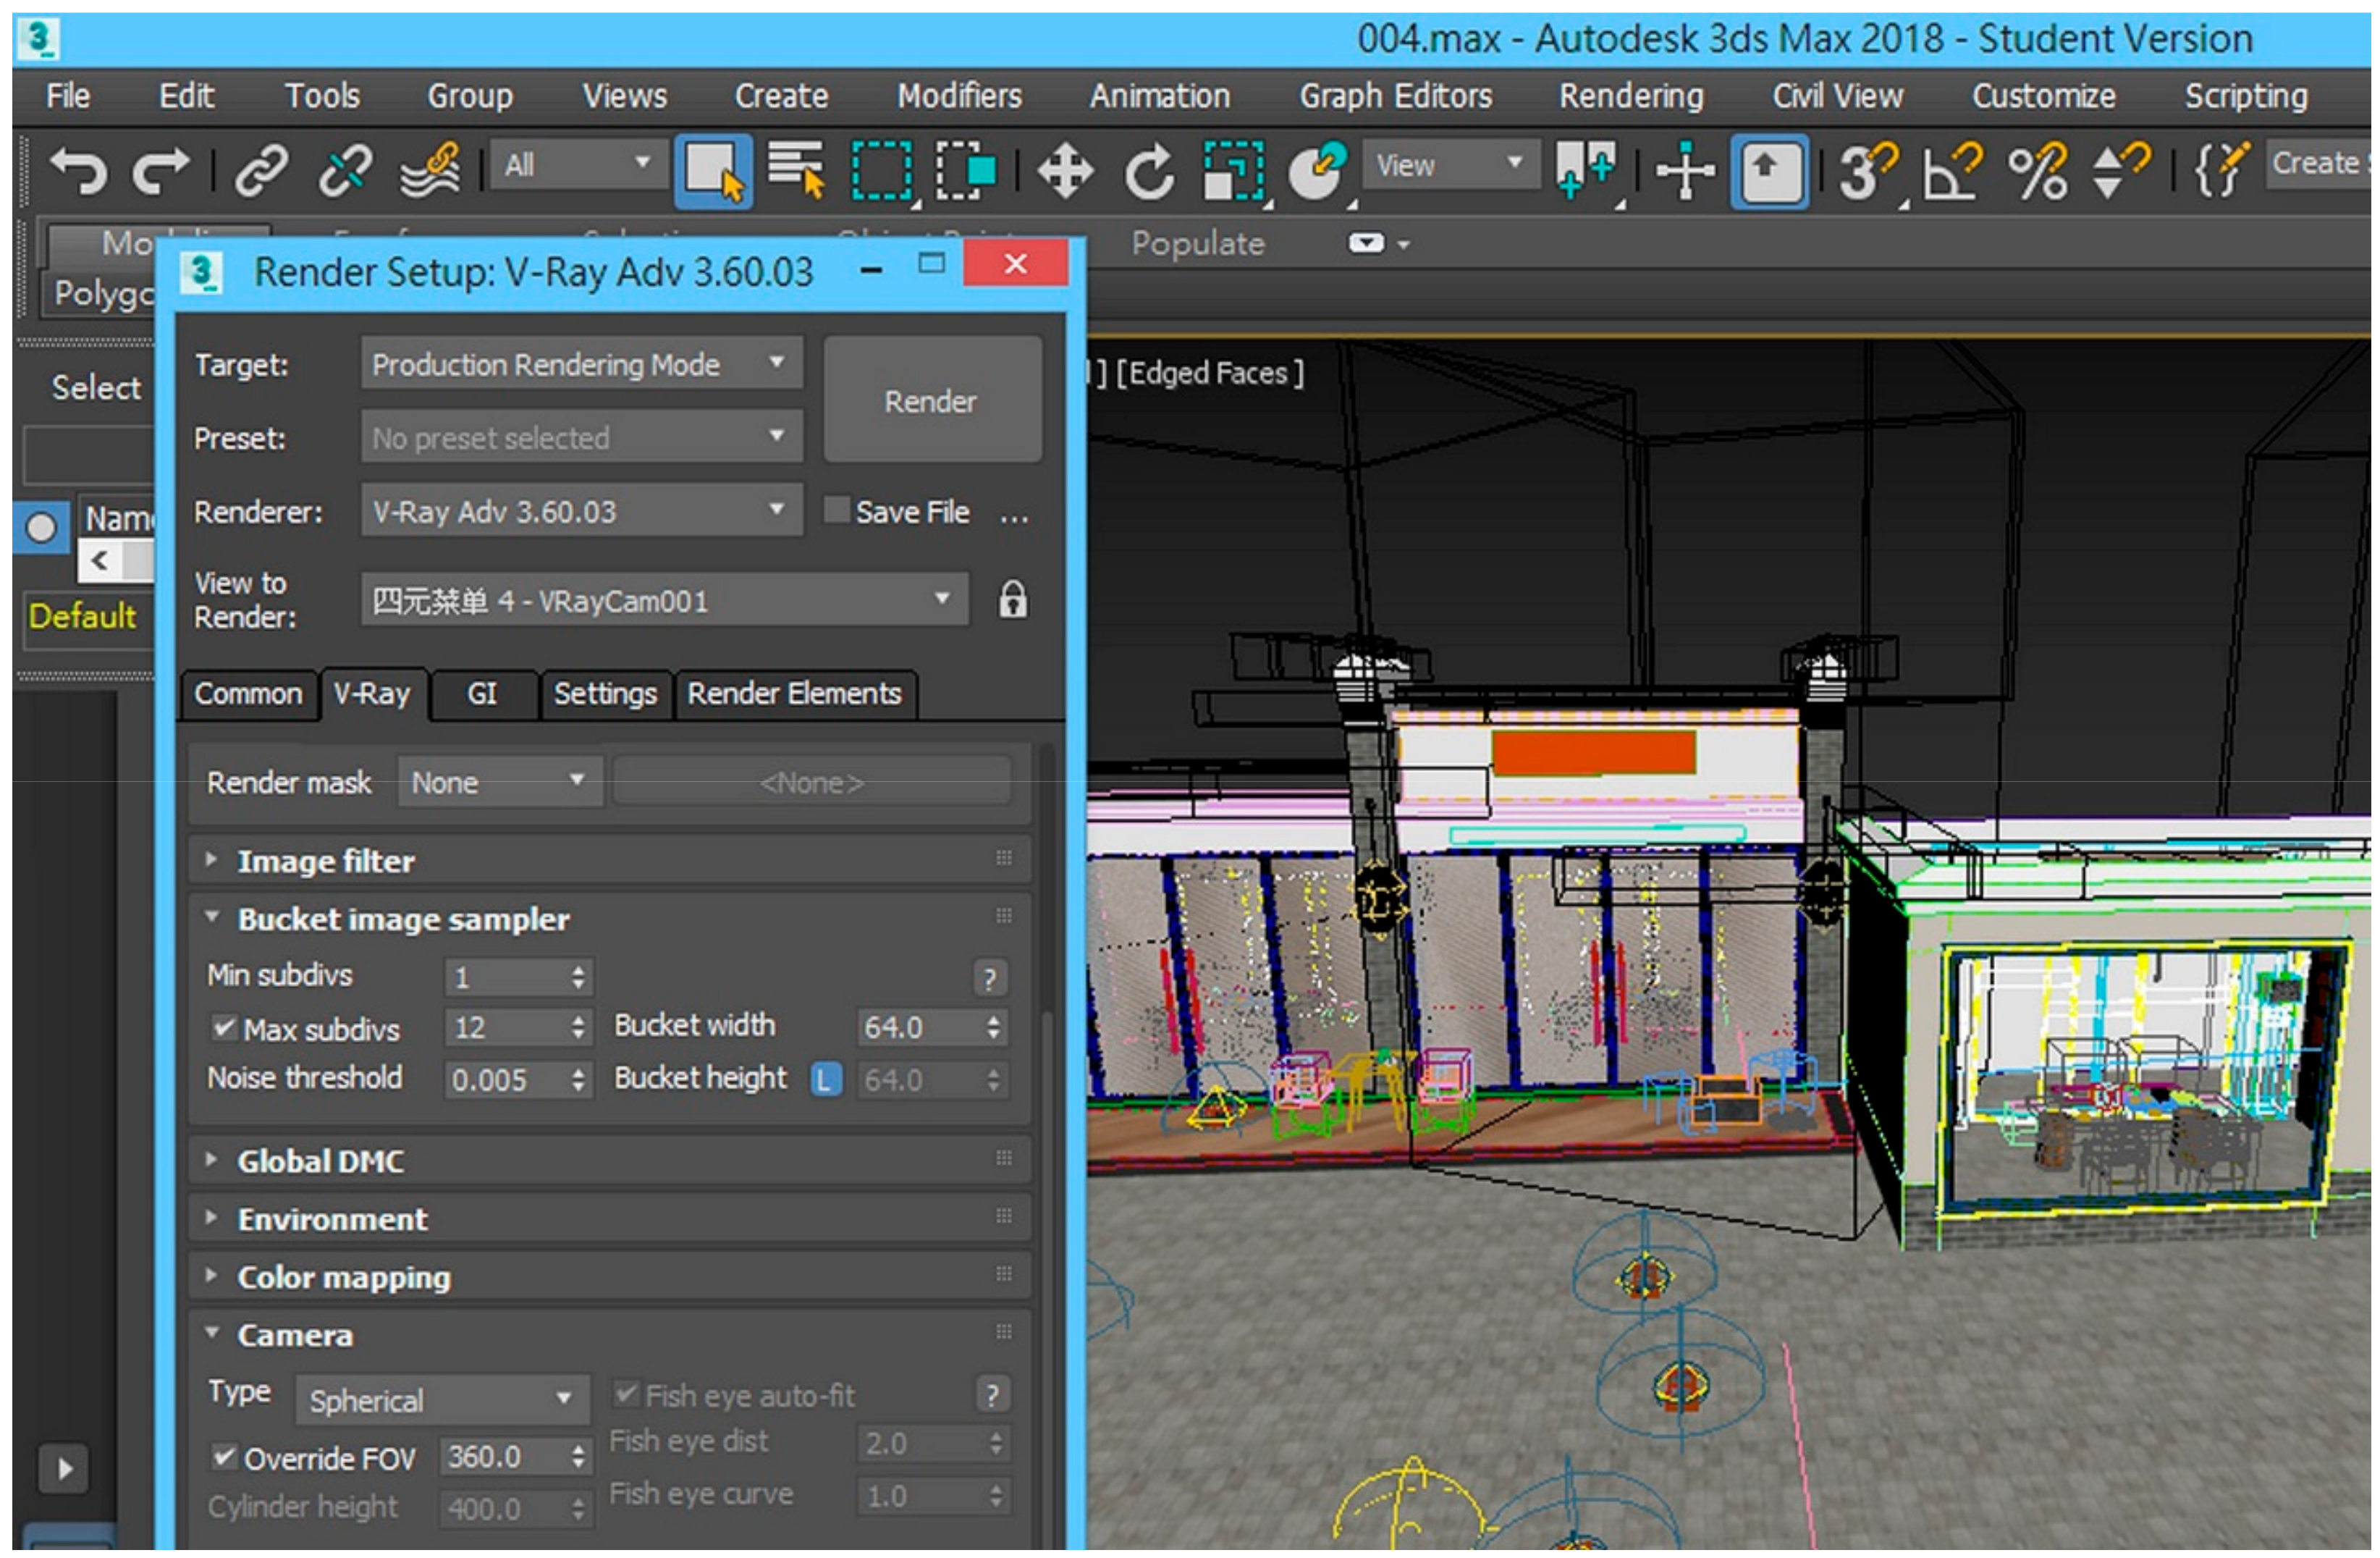
Task: Expand the Image filter rollout
Action: [x=609, y=860]
